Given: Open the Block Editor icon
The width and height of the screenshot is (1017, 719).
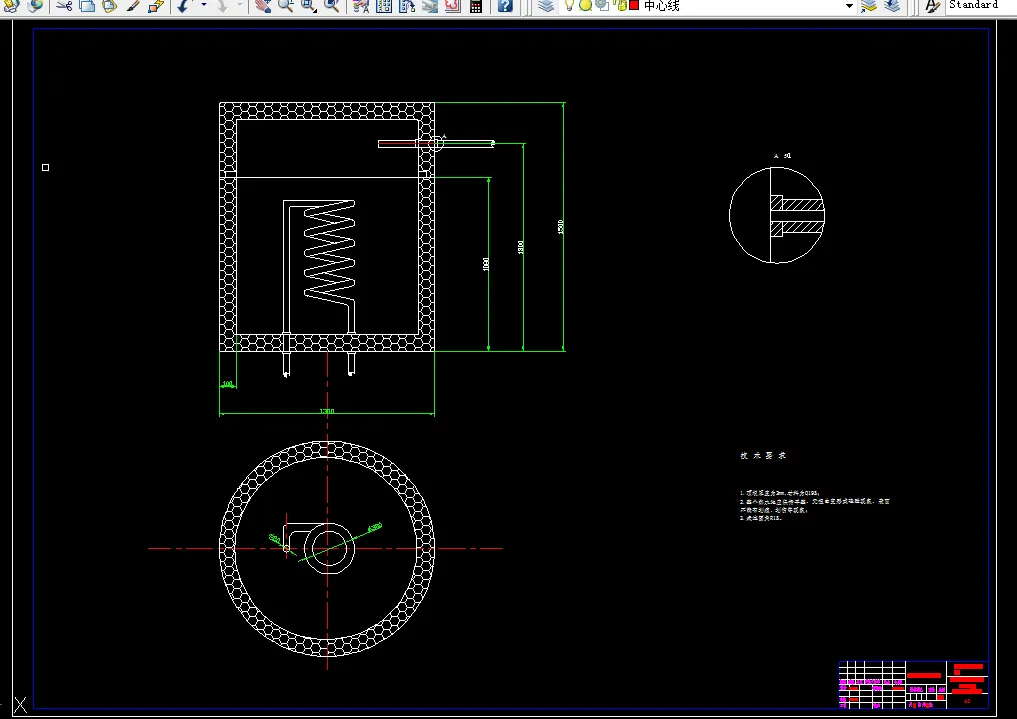Looking at the screenshot, I should (156, 5).
